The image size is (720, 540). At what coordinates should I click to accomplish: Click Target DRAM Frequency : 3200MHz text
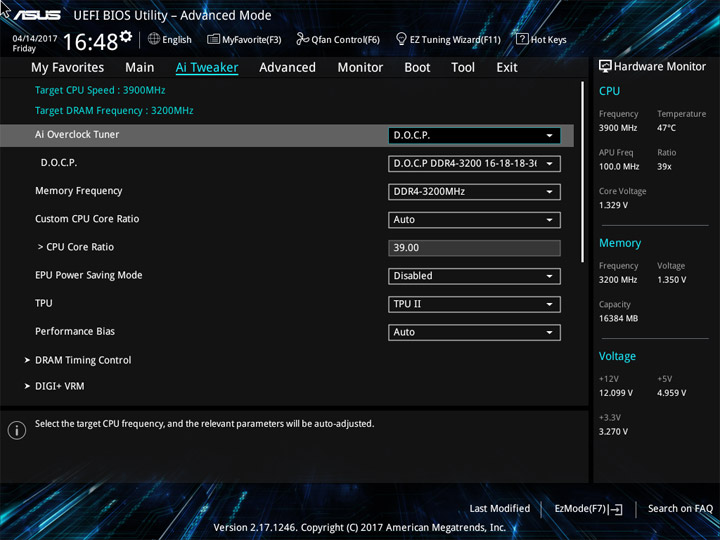click(x=114, y=111)
